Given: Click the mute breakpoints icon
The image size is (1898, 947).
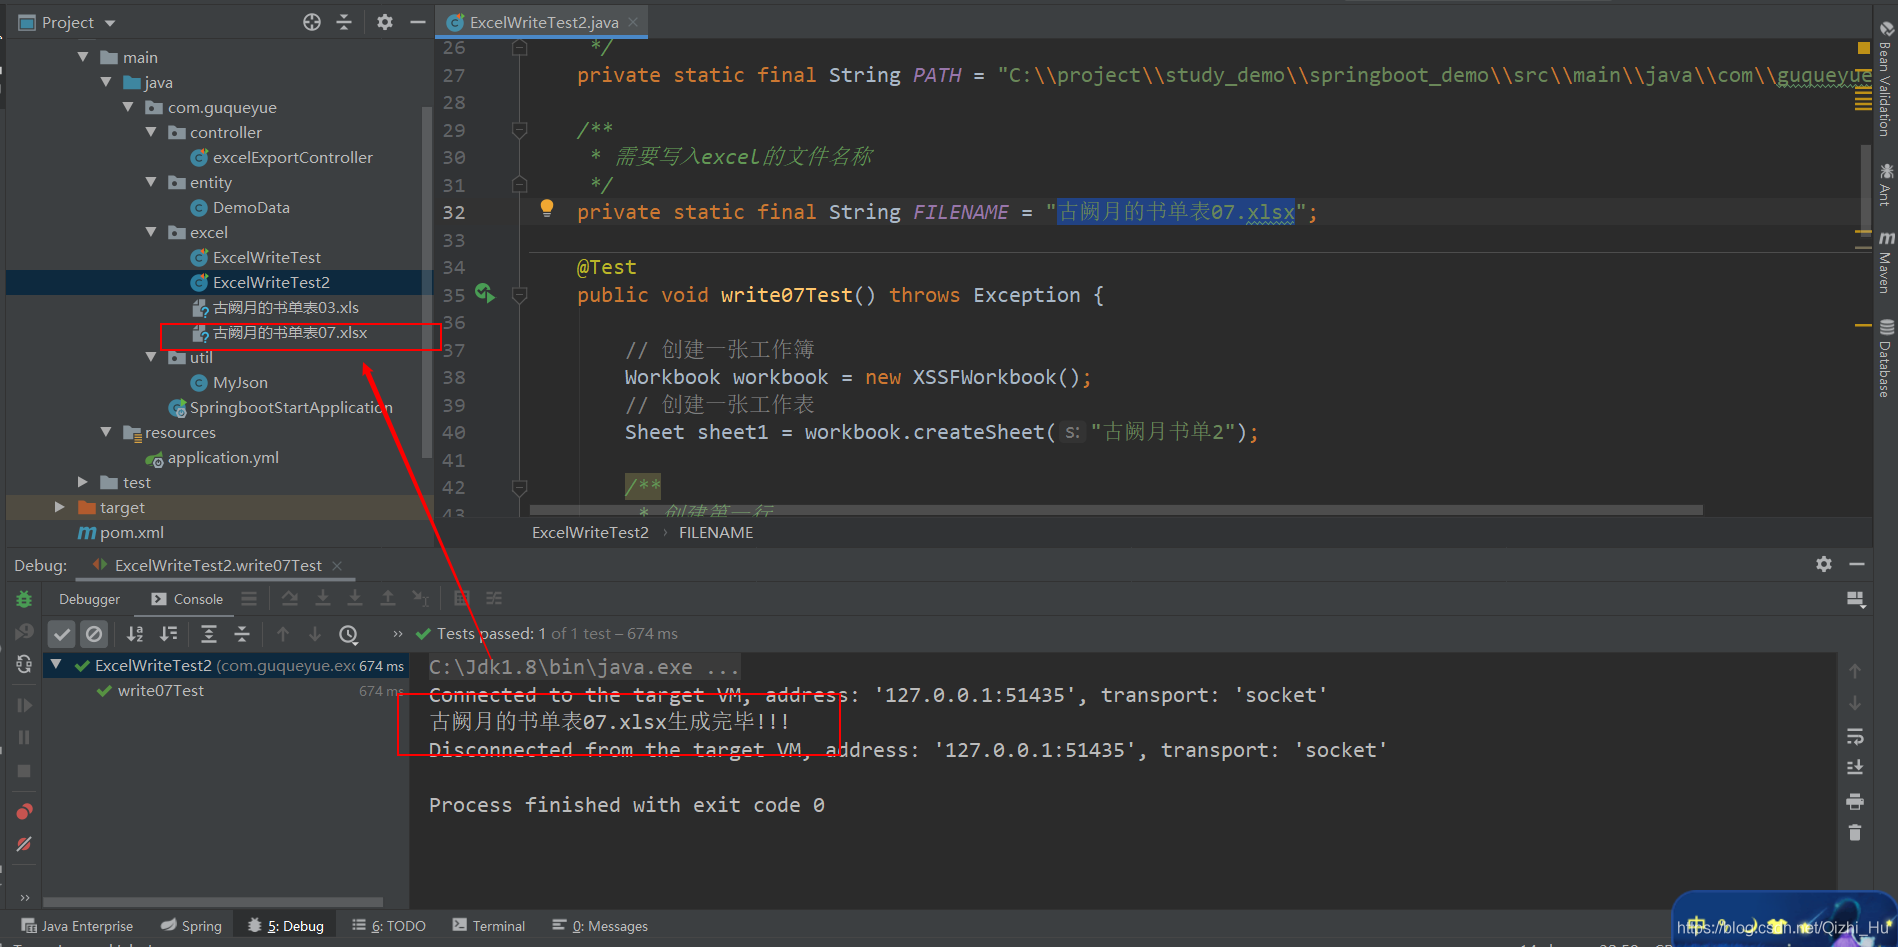Looking at the screenshot, I should pyautogui.click(x=24, y=844).
